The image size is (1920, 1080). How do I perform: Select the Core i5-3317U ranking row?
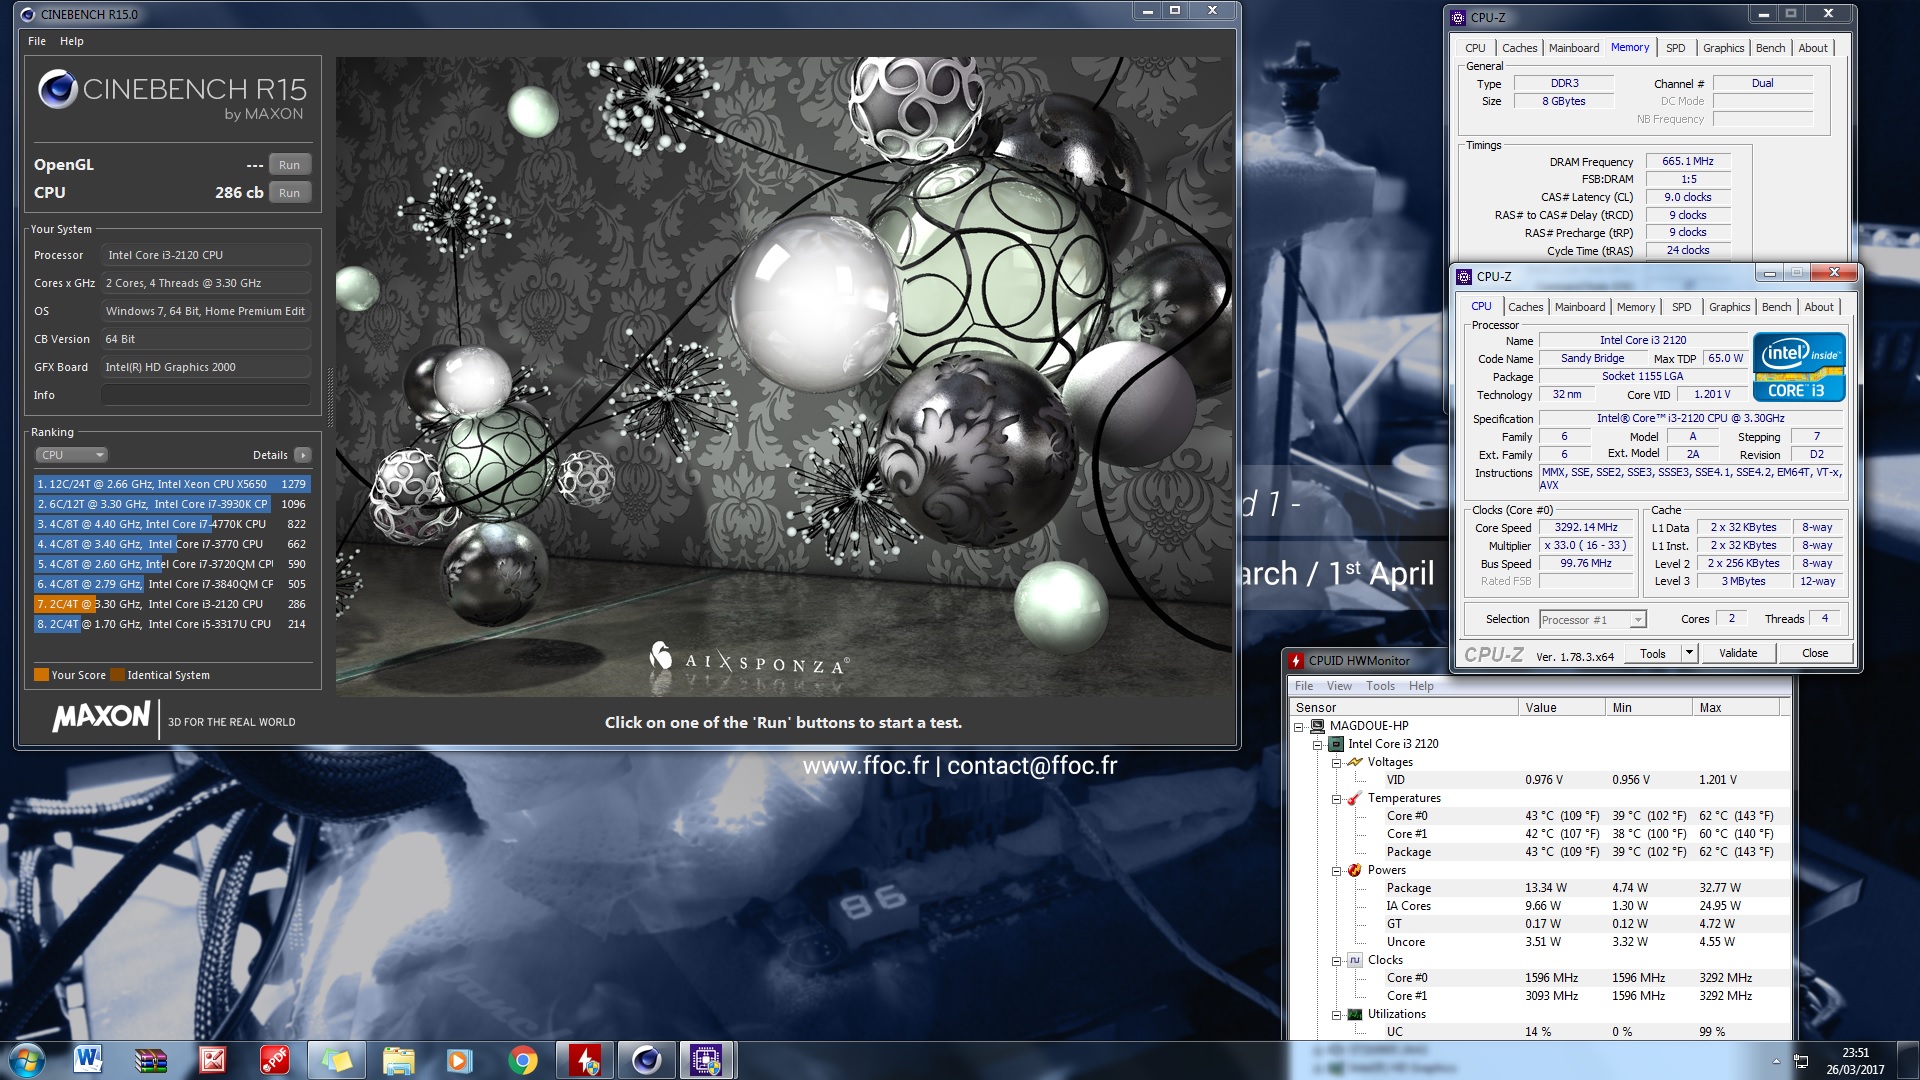click(172, 624)
